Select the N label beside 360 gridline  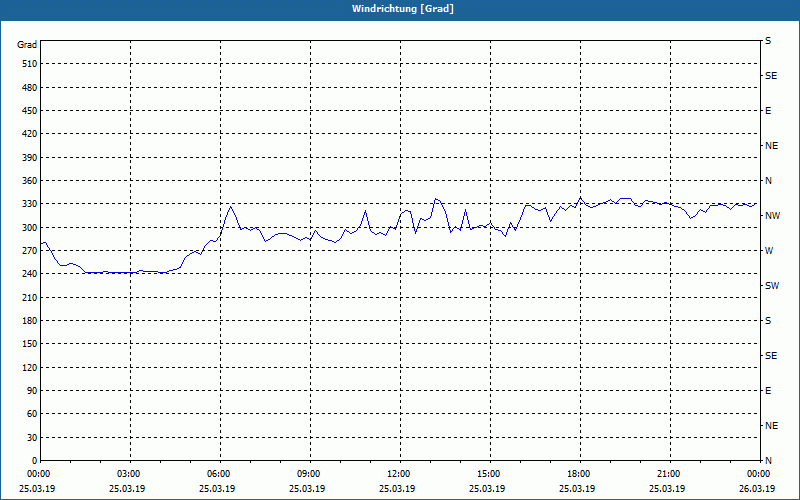pos(768,181)
